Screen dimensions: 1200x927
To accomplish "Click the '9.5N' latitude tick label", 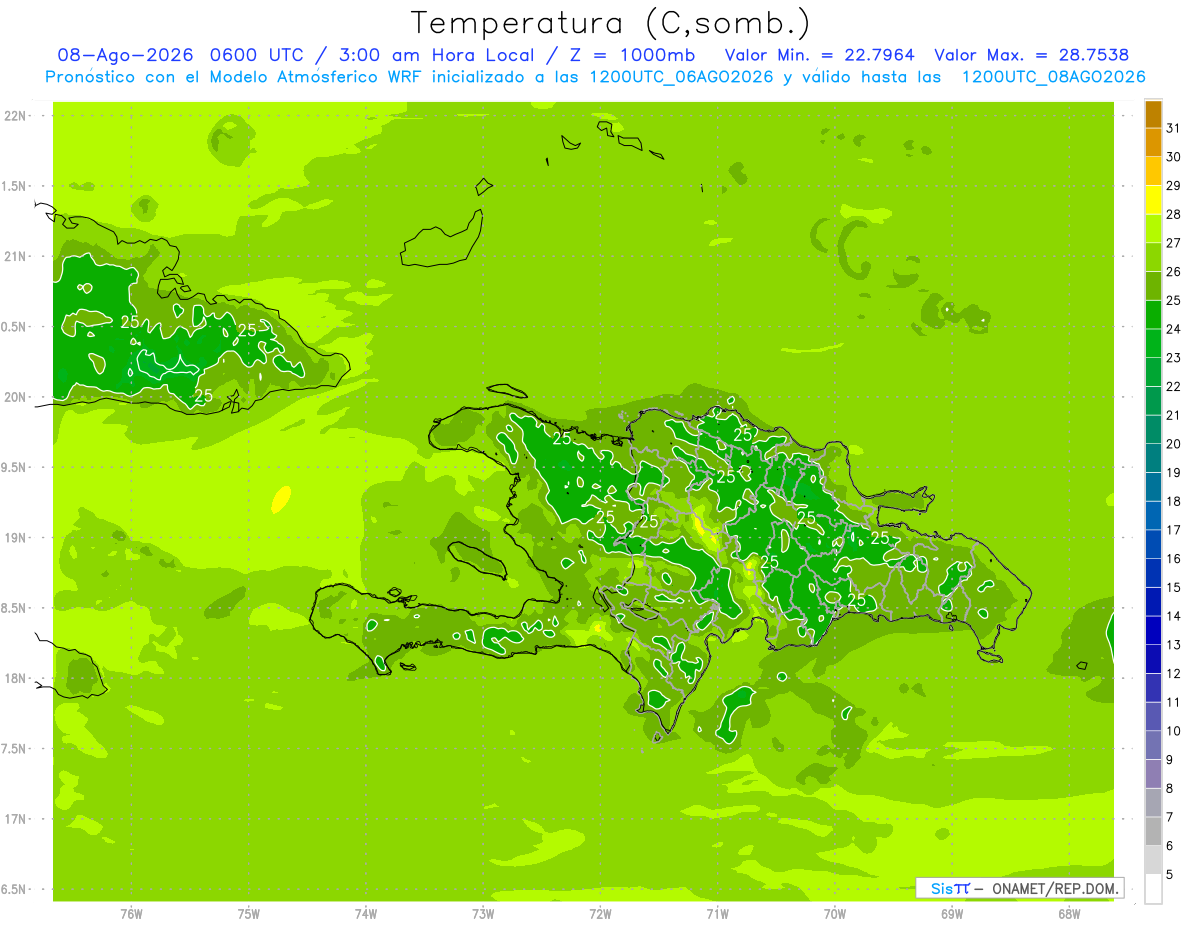I will pyautogui.click(x=14, y=467).
